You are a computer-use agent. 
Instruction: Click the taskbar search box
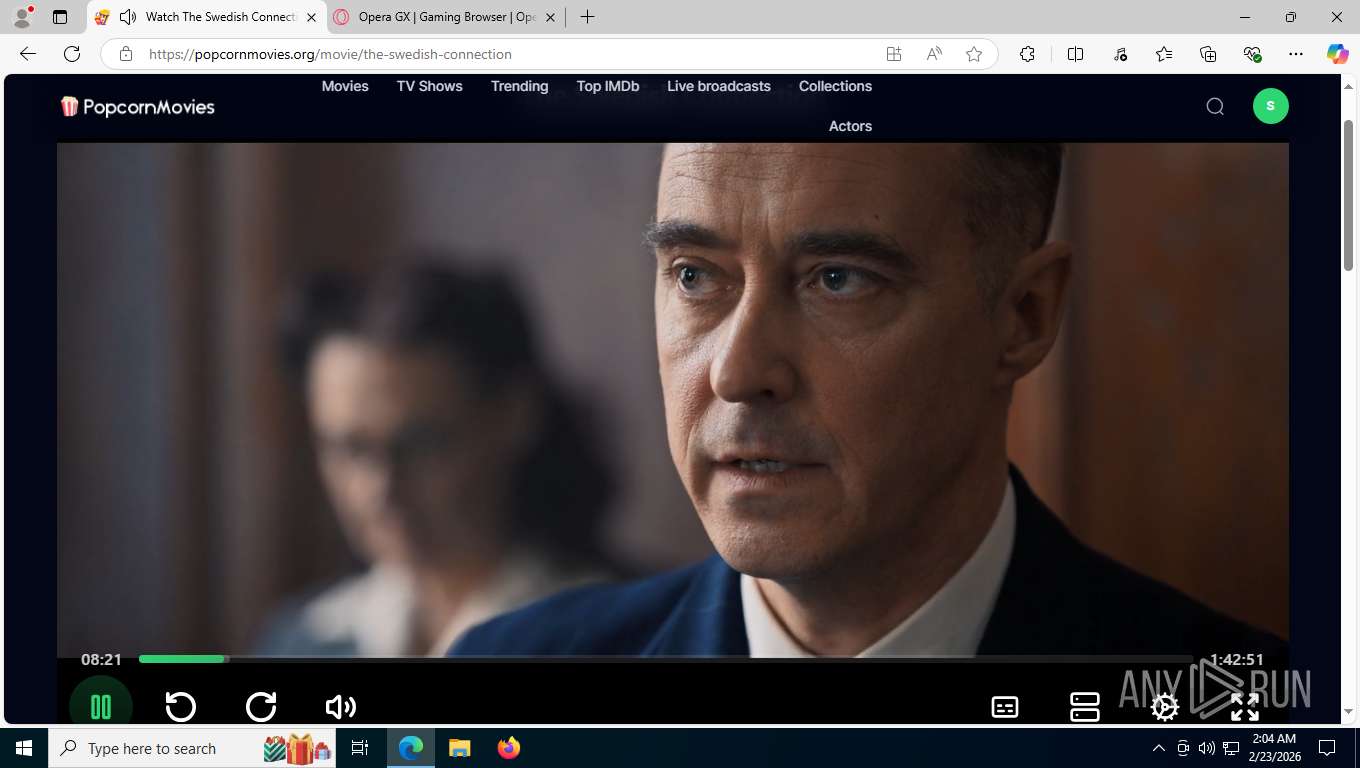(190, 748)
